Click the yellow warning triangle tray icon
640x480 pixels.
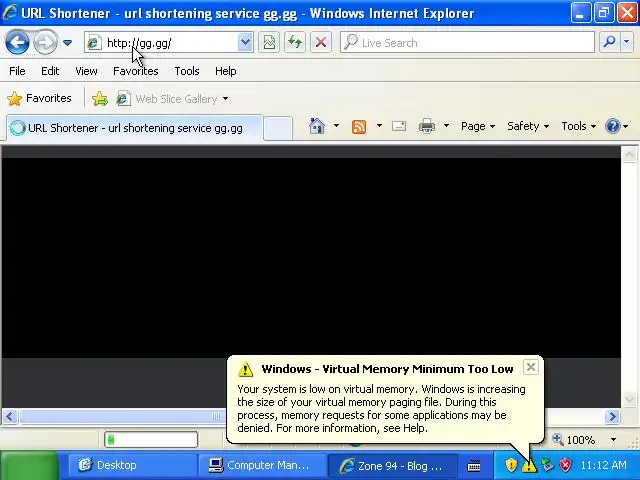point(529,465)
